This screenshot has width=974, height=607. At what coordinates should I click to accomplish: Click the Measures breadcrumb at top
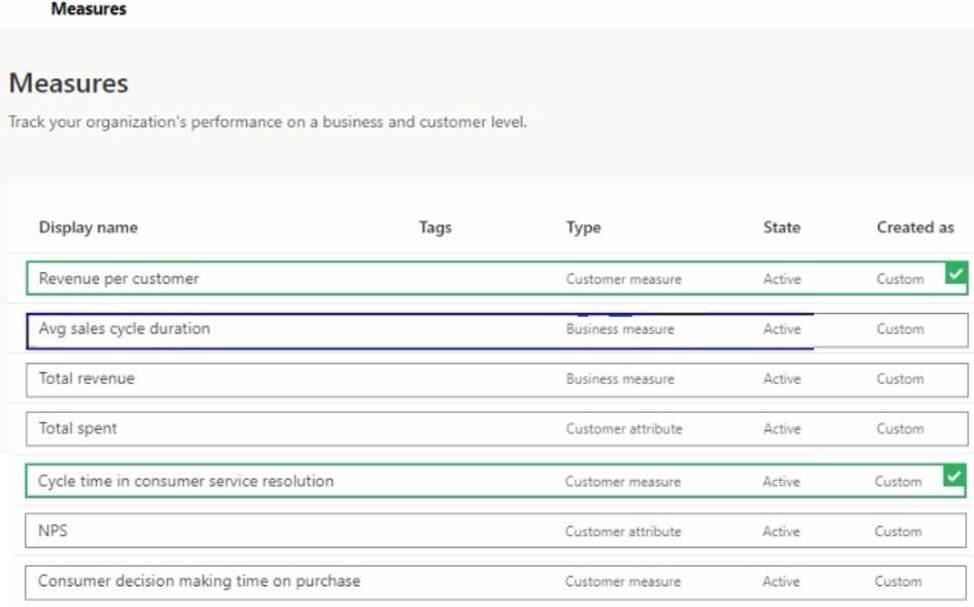[88, 9]
